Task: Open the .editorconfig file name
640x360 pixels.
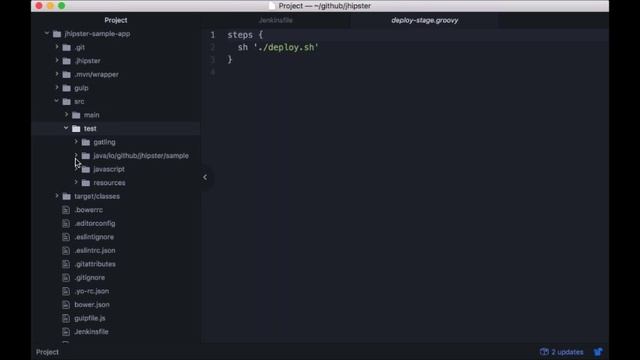Action: click(95, 223)
